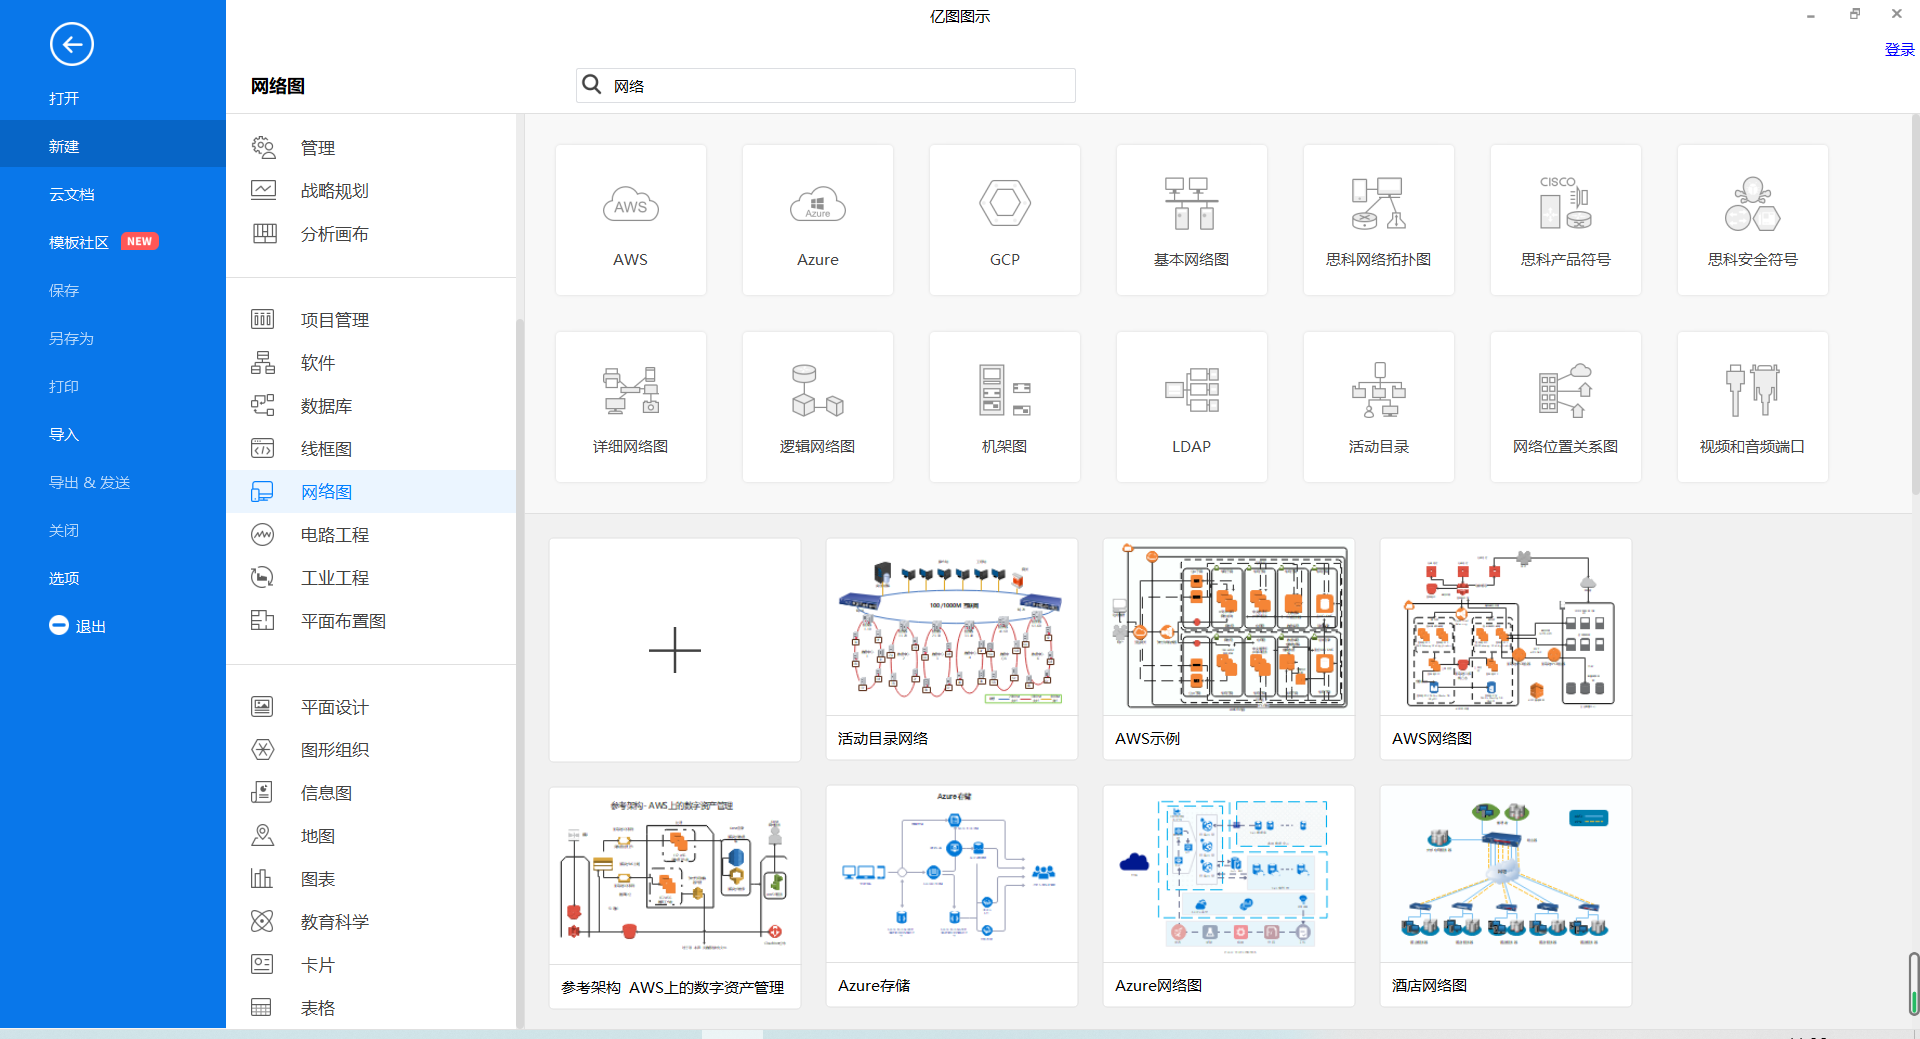This screenshot has width=1920, height=1039.
Task: Open the AWS template category
Action: tap(630, 220)
